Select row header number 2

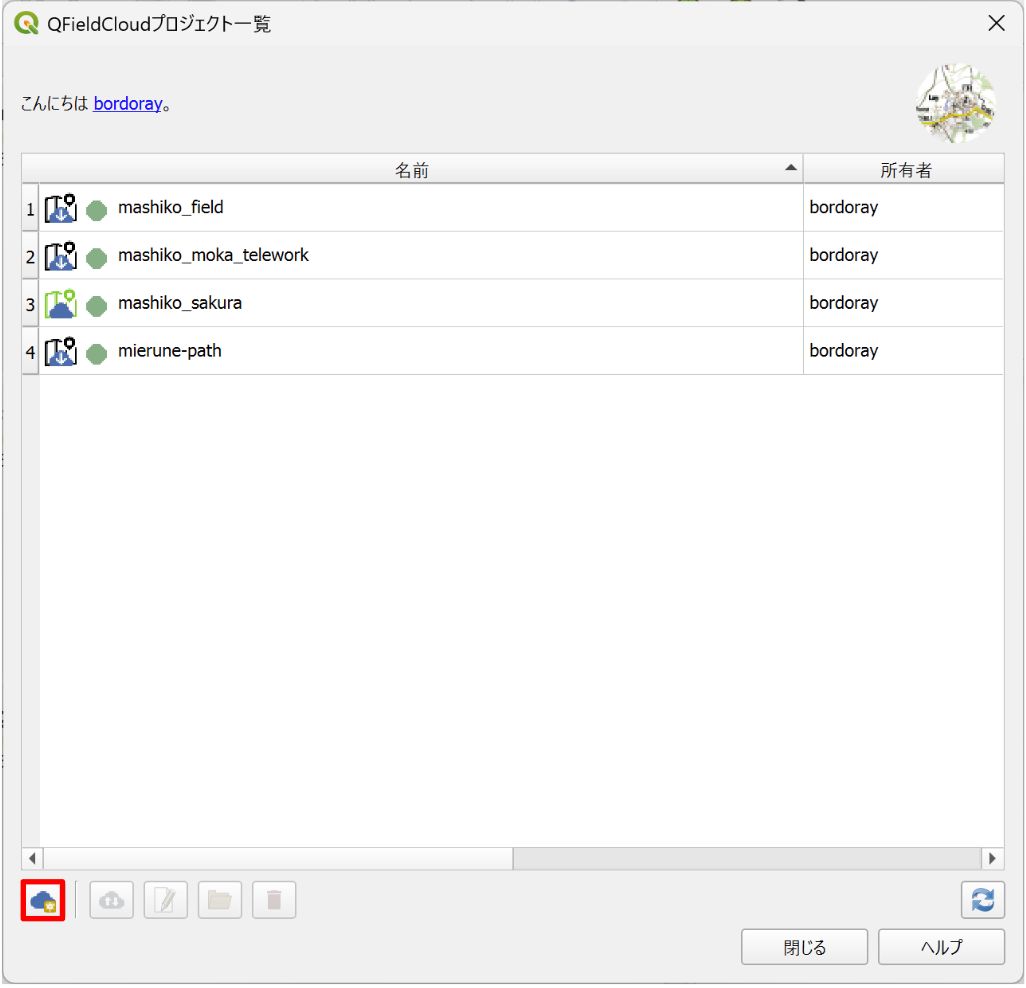point(30,256)
